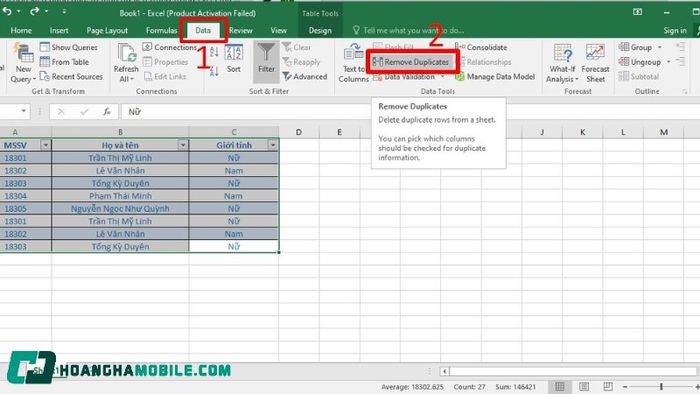Open the Họ và tên filter dropdown
This screenshot has width=700, height=394.
(x=183, y=145)
